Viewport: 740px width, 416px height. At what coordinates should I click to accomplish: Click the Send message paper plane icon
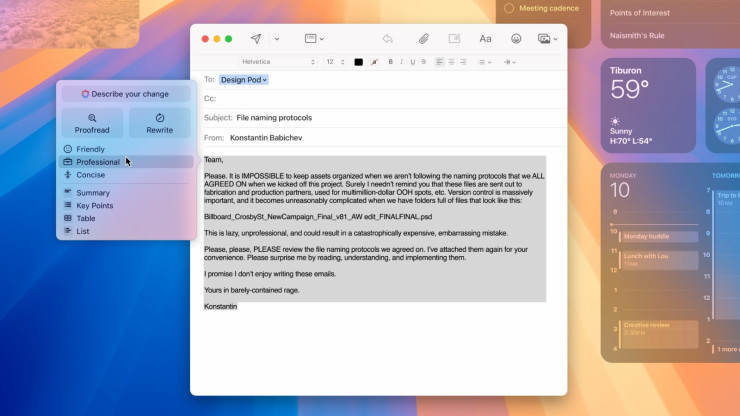[x=255, y=39]
